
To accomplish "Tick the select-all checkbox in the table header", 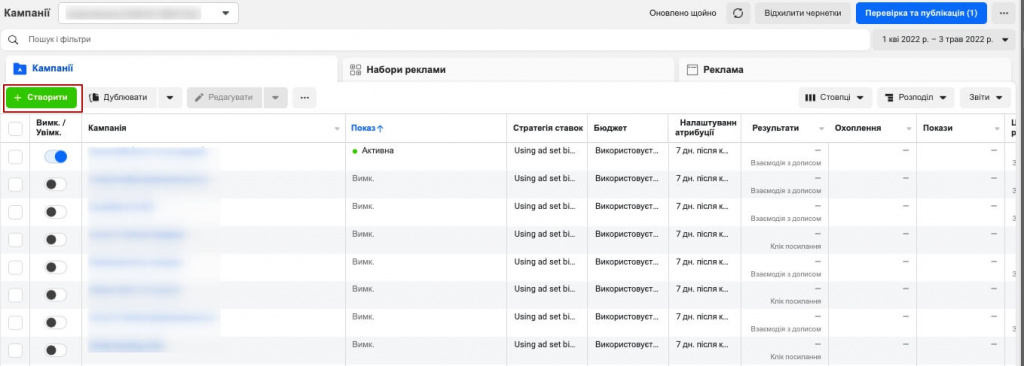I will click(15, 129).
